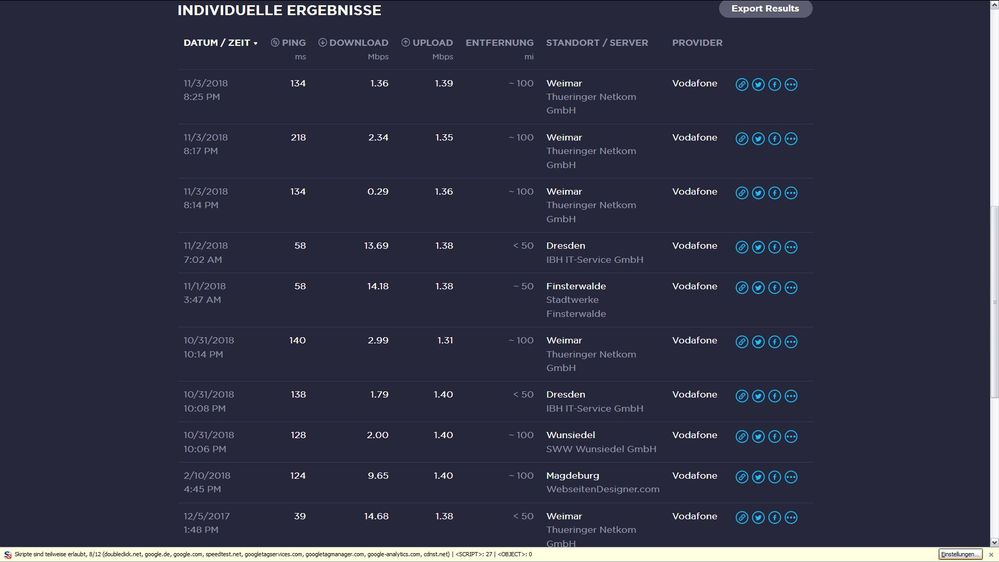This screenshot has width=999, height=562.
Task: Click NoScript icon in bottom bar
Action: click(8, 554)
